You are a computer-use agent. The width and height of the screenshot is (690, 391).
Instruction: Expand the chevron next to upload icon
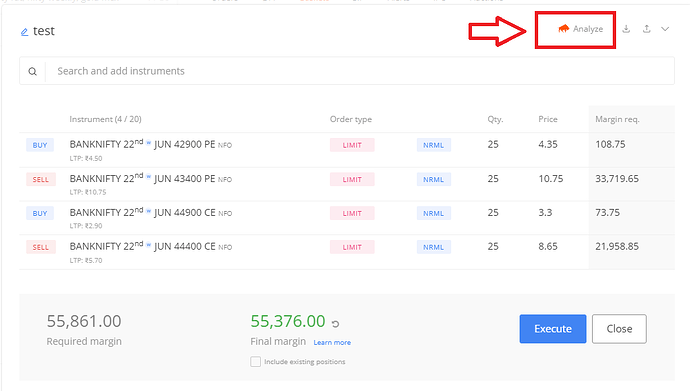pyautogui.click(x=665, y=29)
